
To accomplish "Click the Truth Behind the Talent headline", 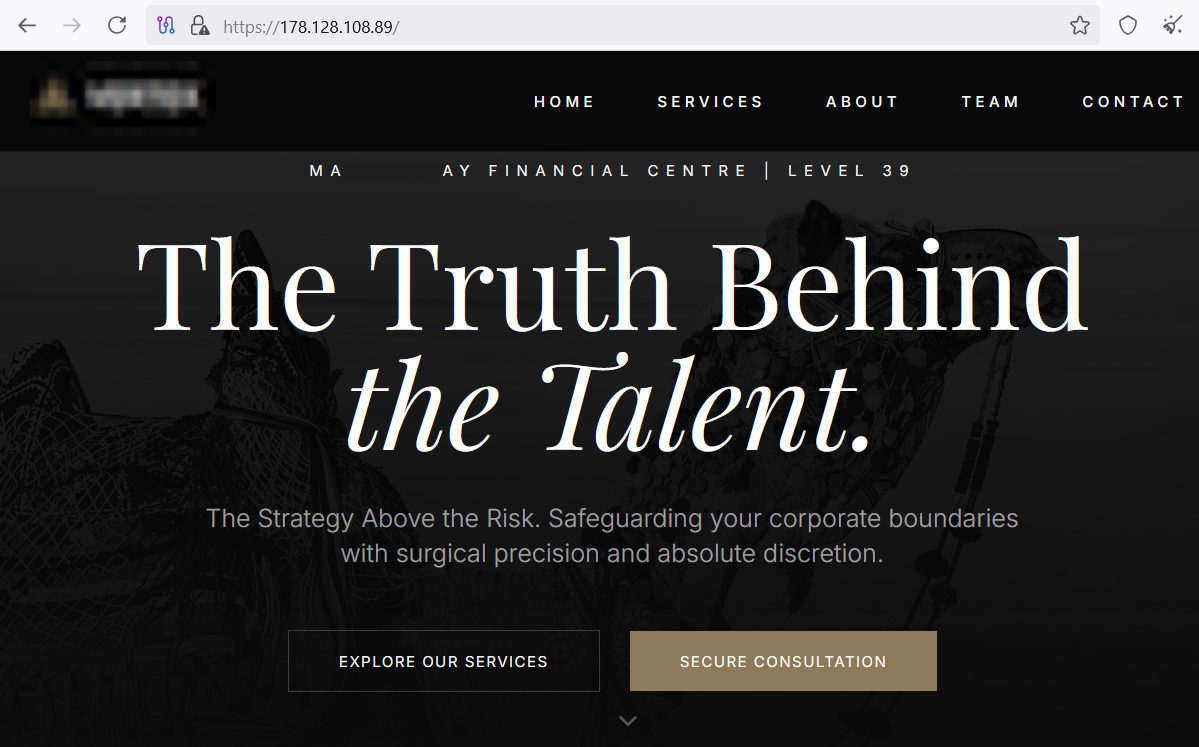I will tap(612, 343).
